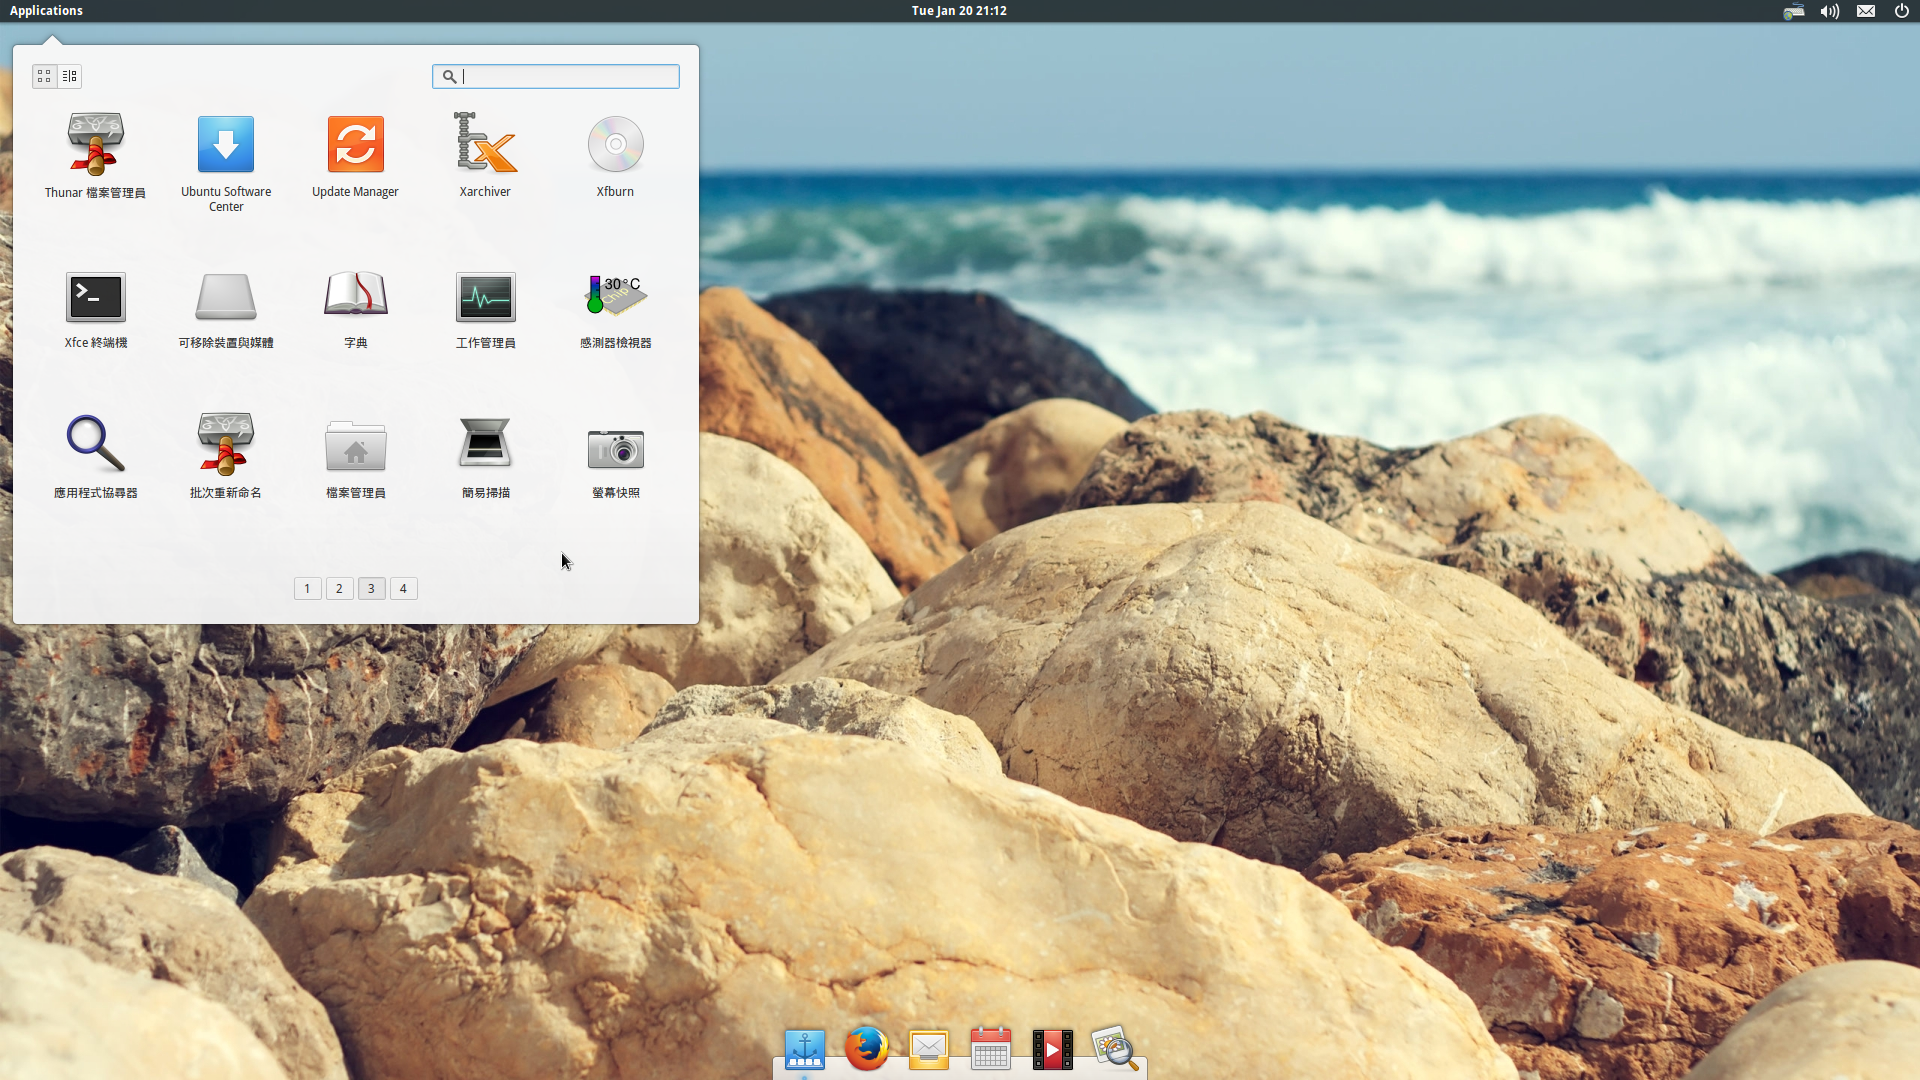1920x1080 pixels.
Task: Open home folder file manager (檔案管理員)
Action: [x=355, y=446]
